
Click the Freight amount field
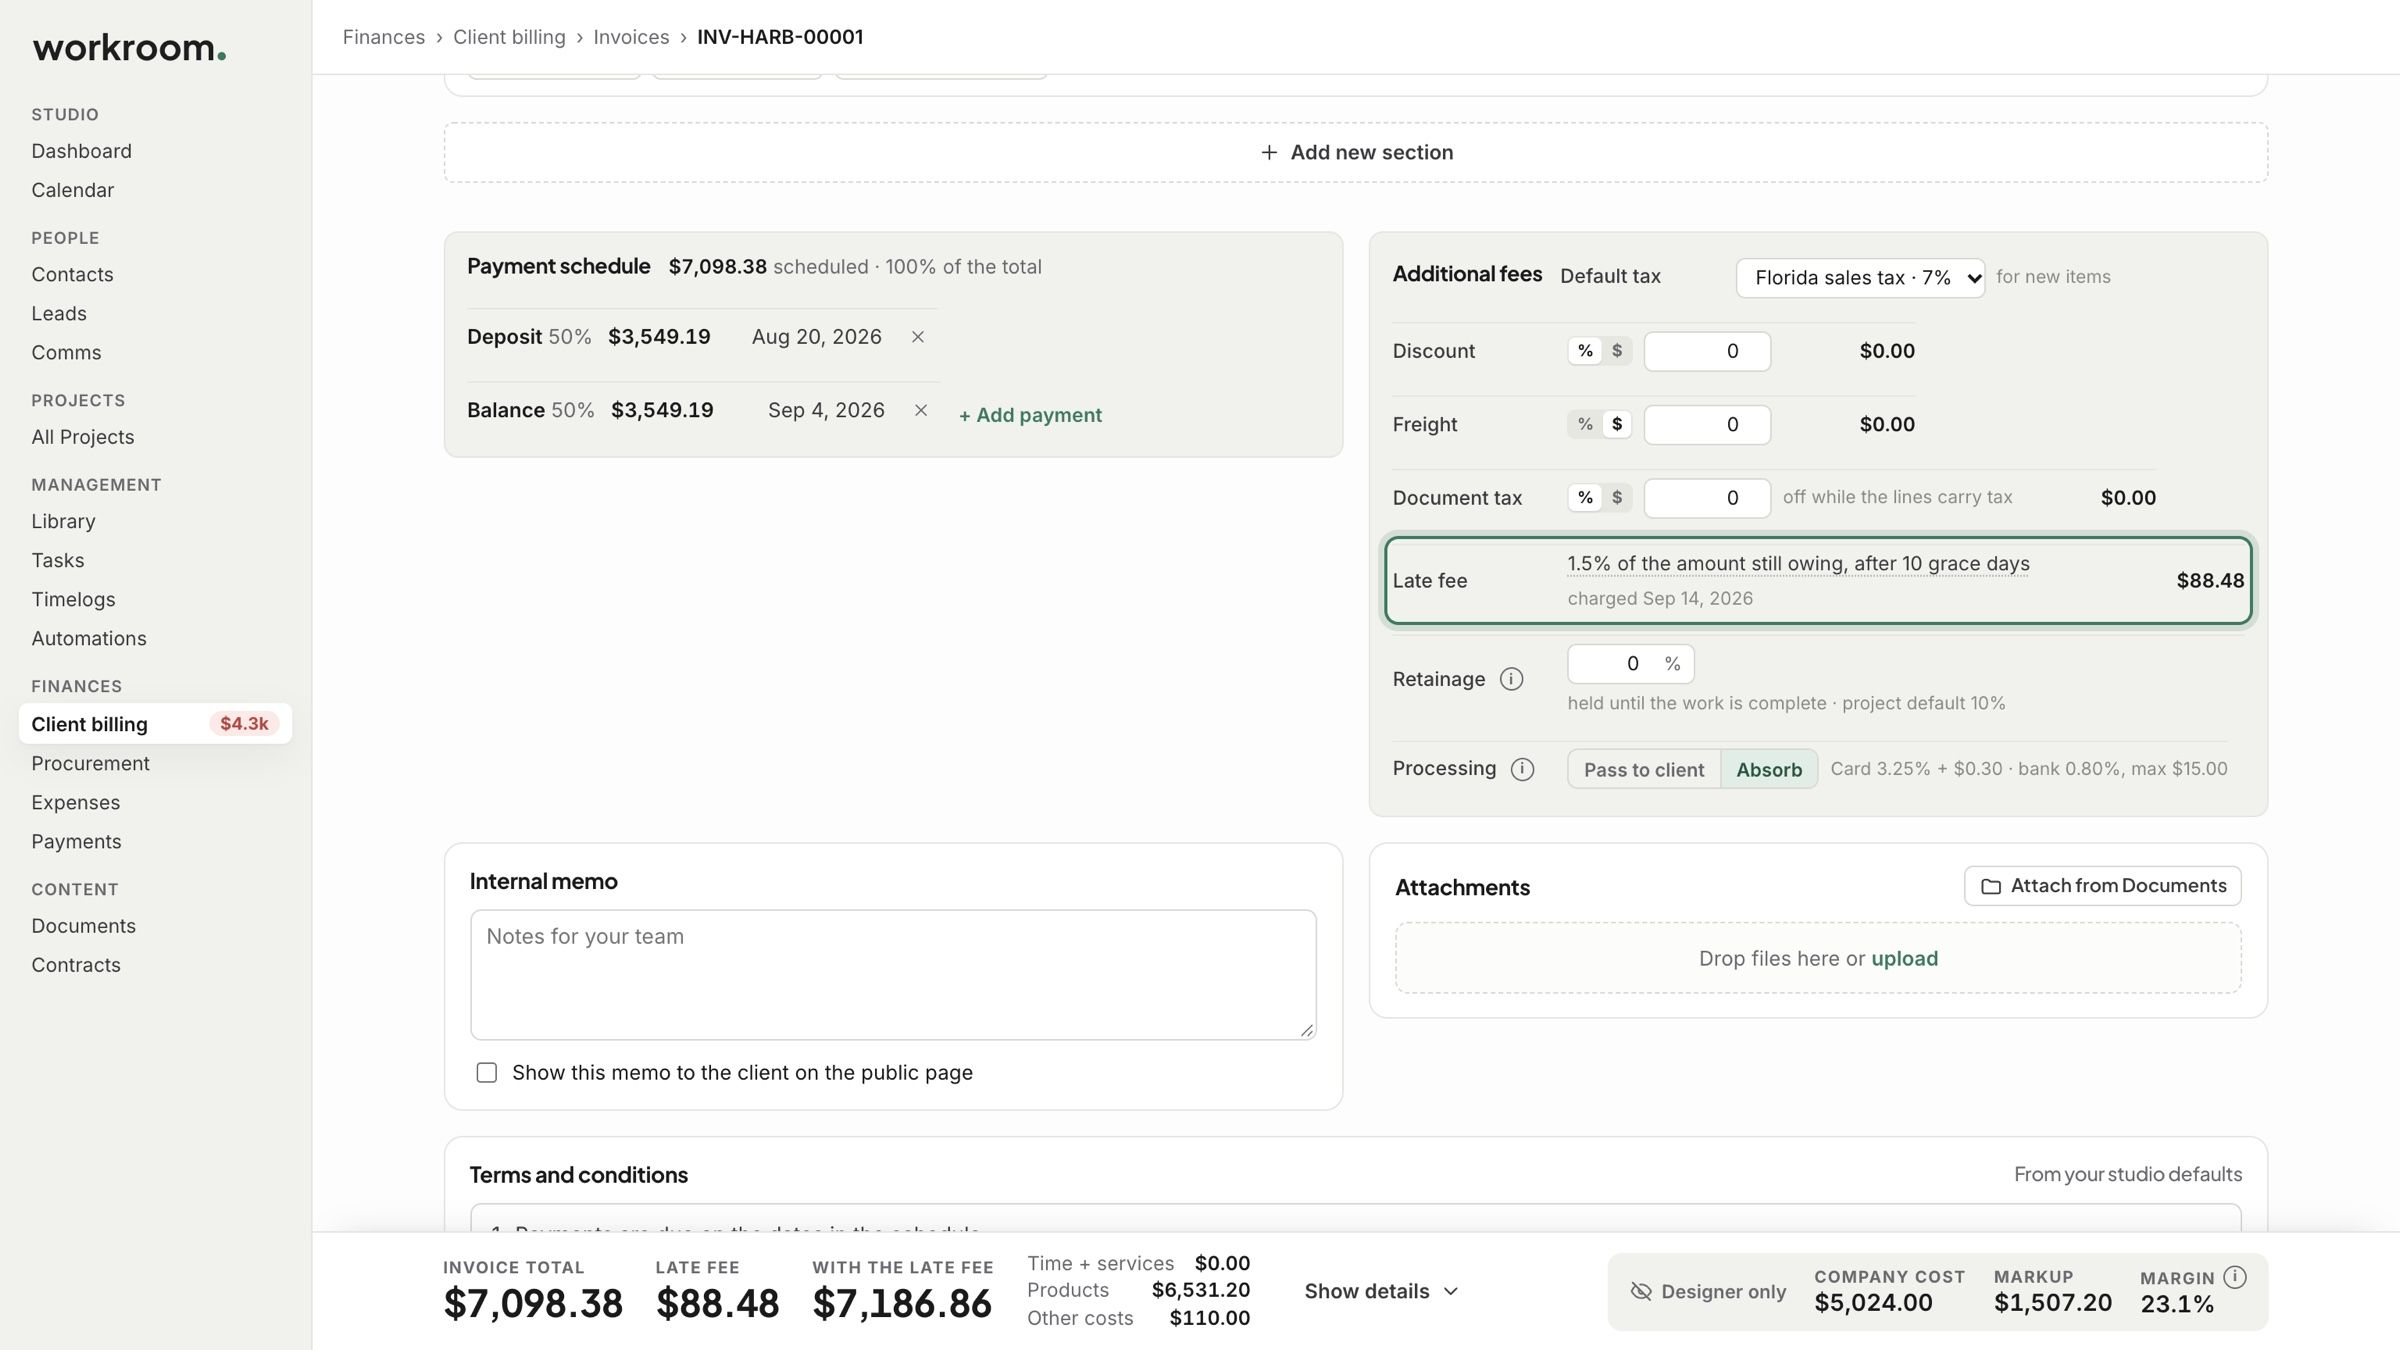(1707, 424)
